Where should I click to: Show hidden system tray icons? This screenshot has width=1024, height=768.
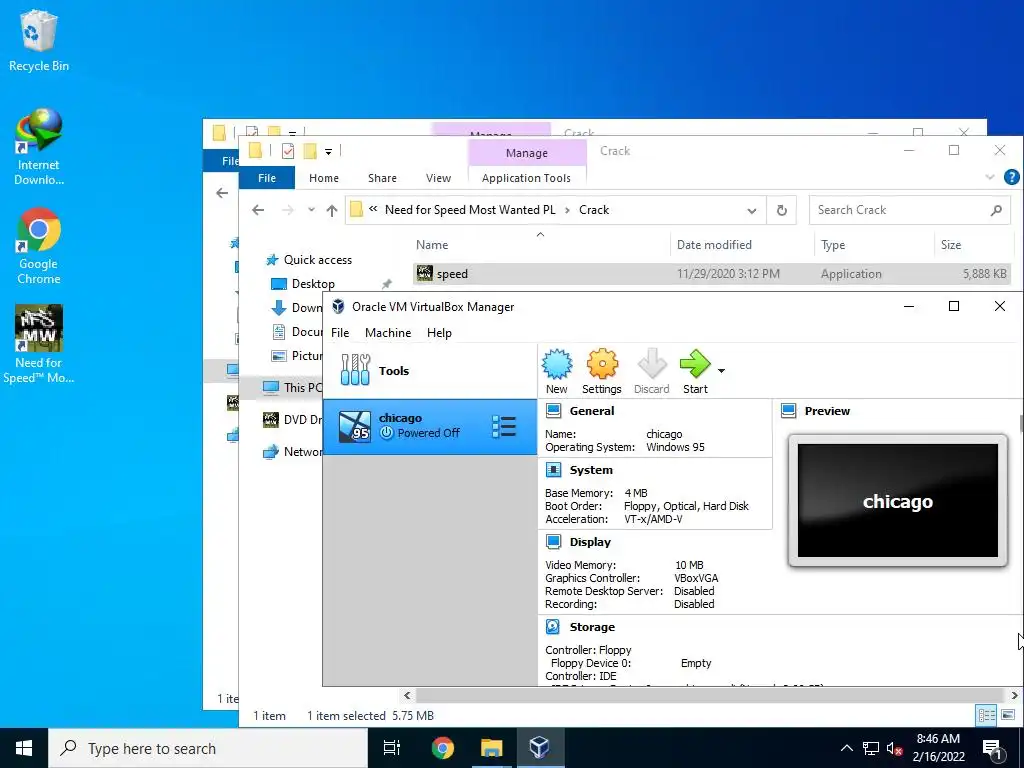click(846, 748)
